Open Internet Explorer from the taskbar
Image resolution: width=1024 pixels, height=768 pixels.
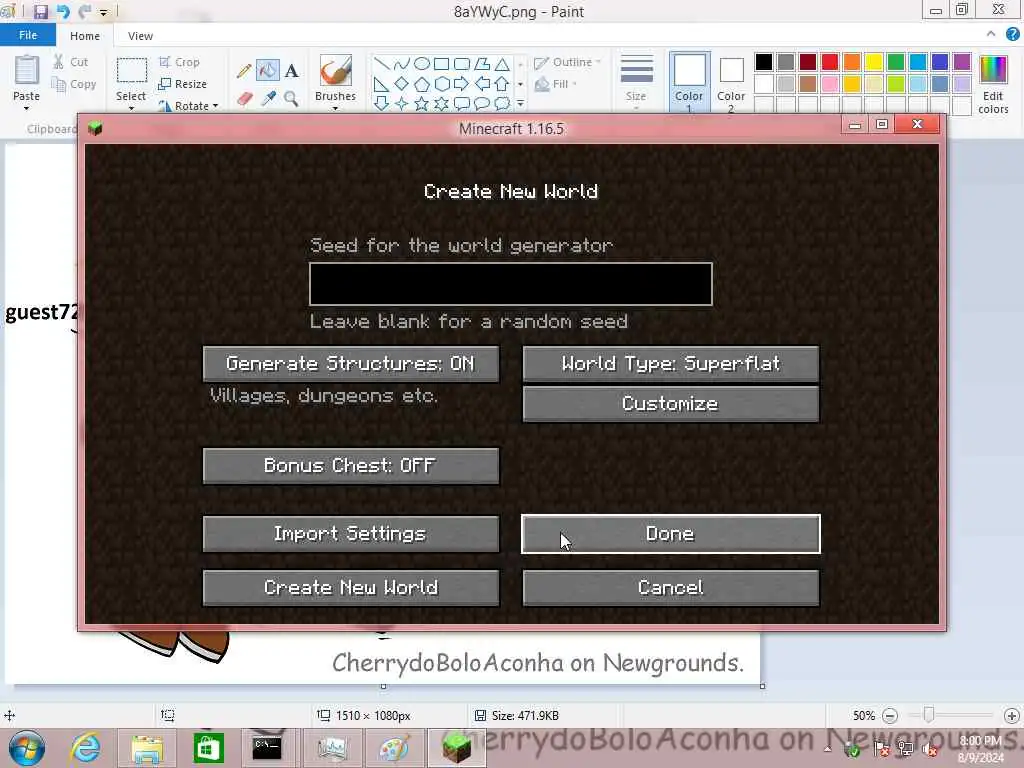[86, 748]
